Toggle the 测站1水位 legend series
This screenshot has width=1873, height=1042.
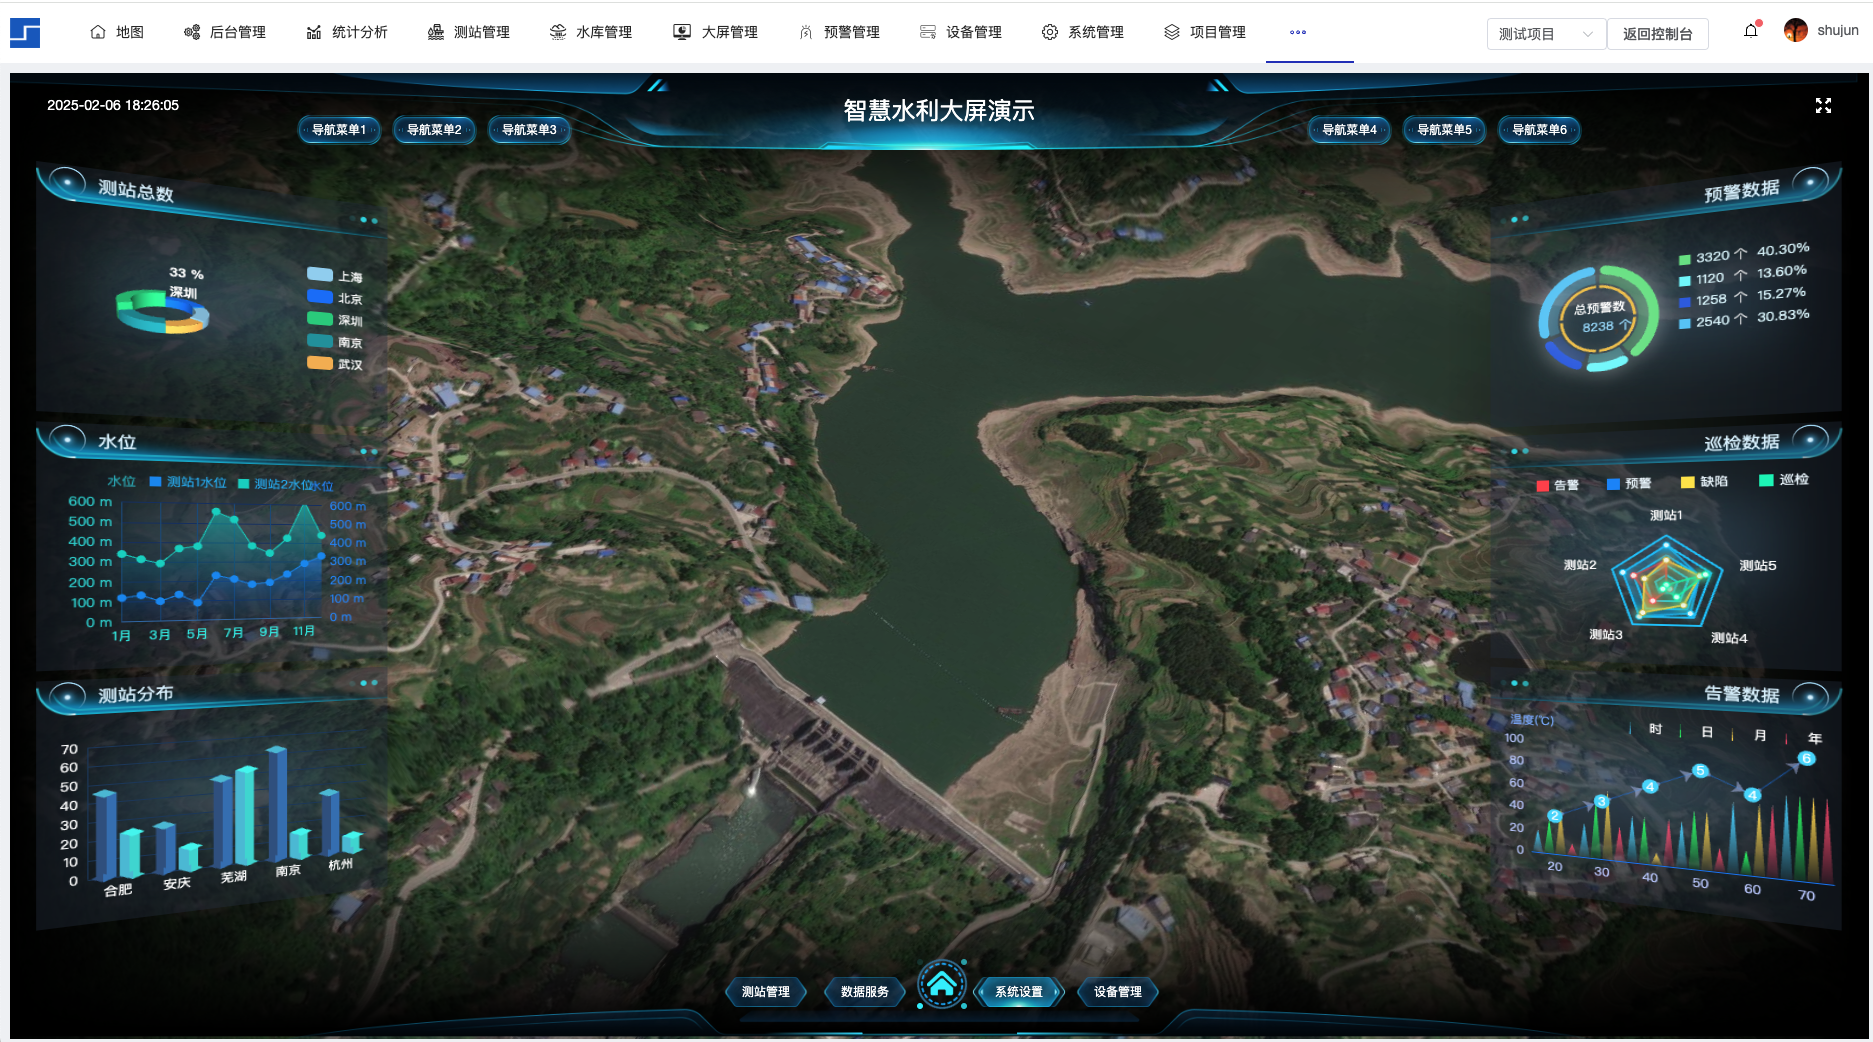(188, 482)
